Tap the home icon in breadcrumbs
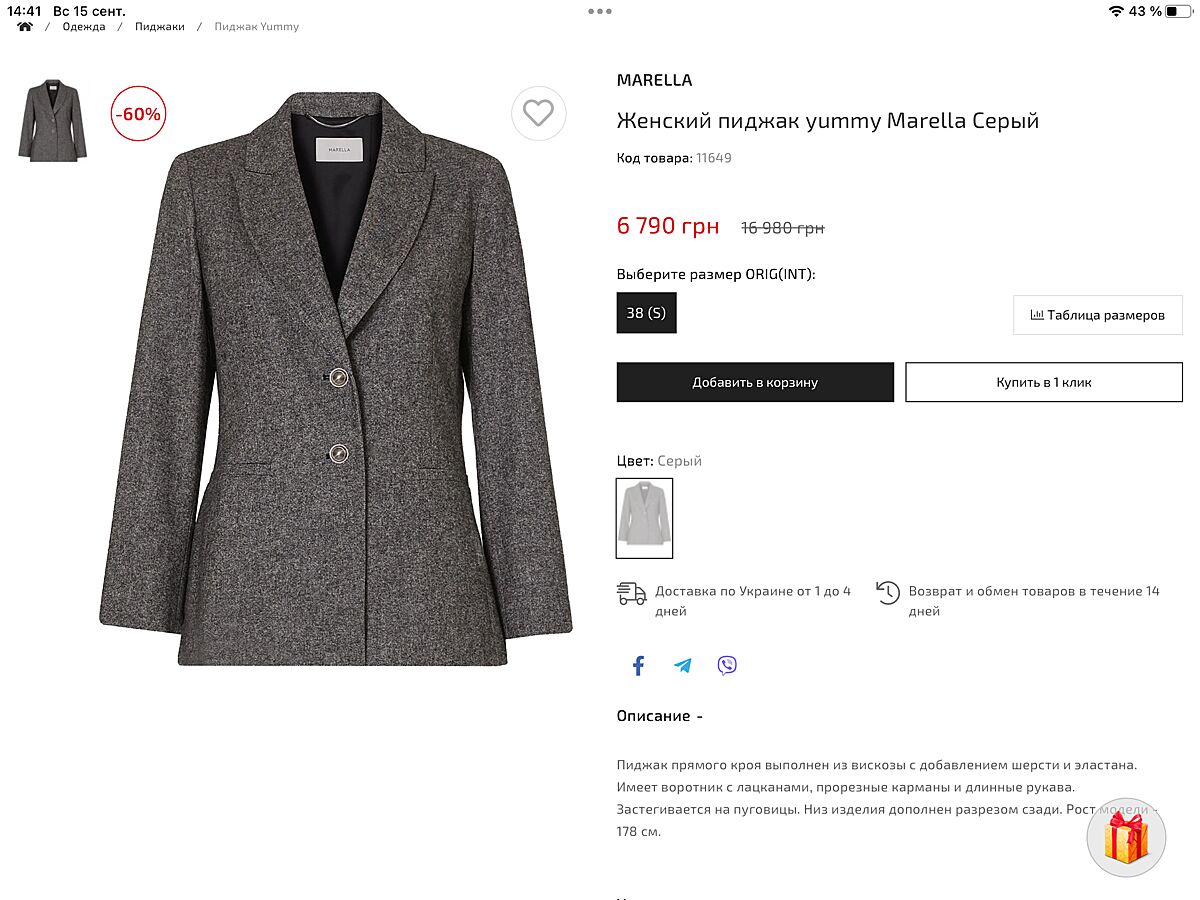The width and height of the screenshot is (1200, 900). pyautogui.click(x=25, y=27)
